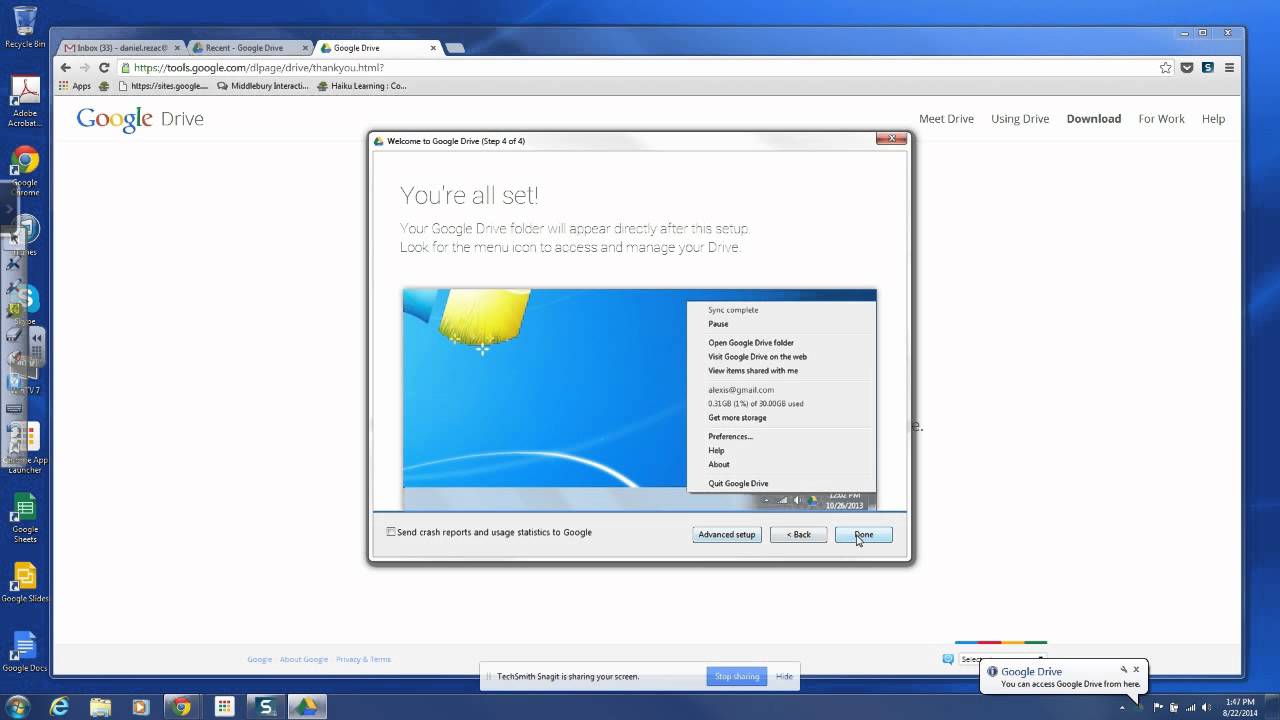Click the Back button in setup dialog
The width and height of the screenshot is (1280, 720).
click(x=798, y=534)
